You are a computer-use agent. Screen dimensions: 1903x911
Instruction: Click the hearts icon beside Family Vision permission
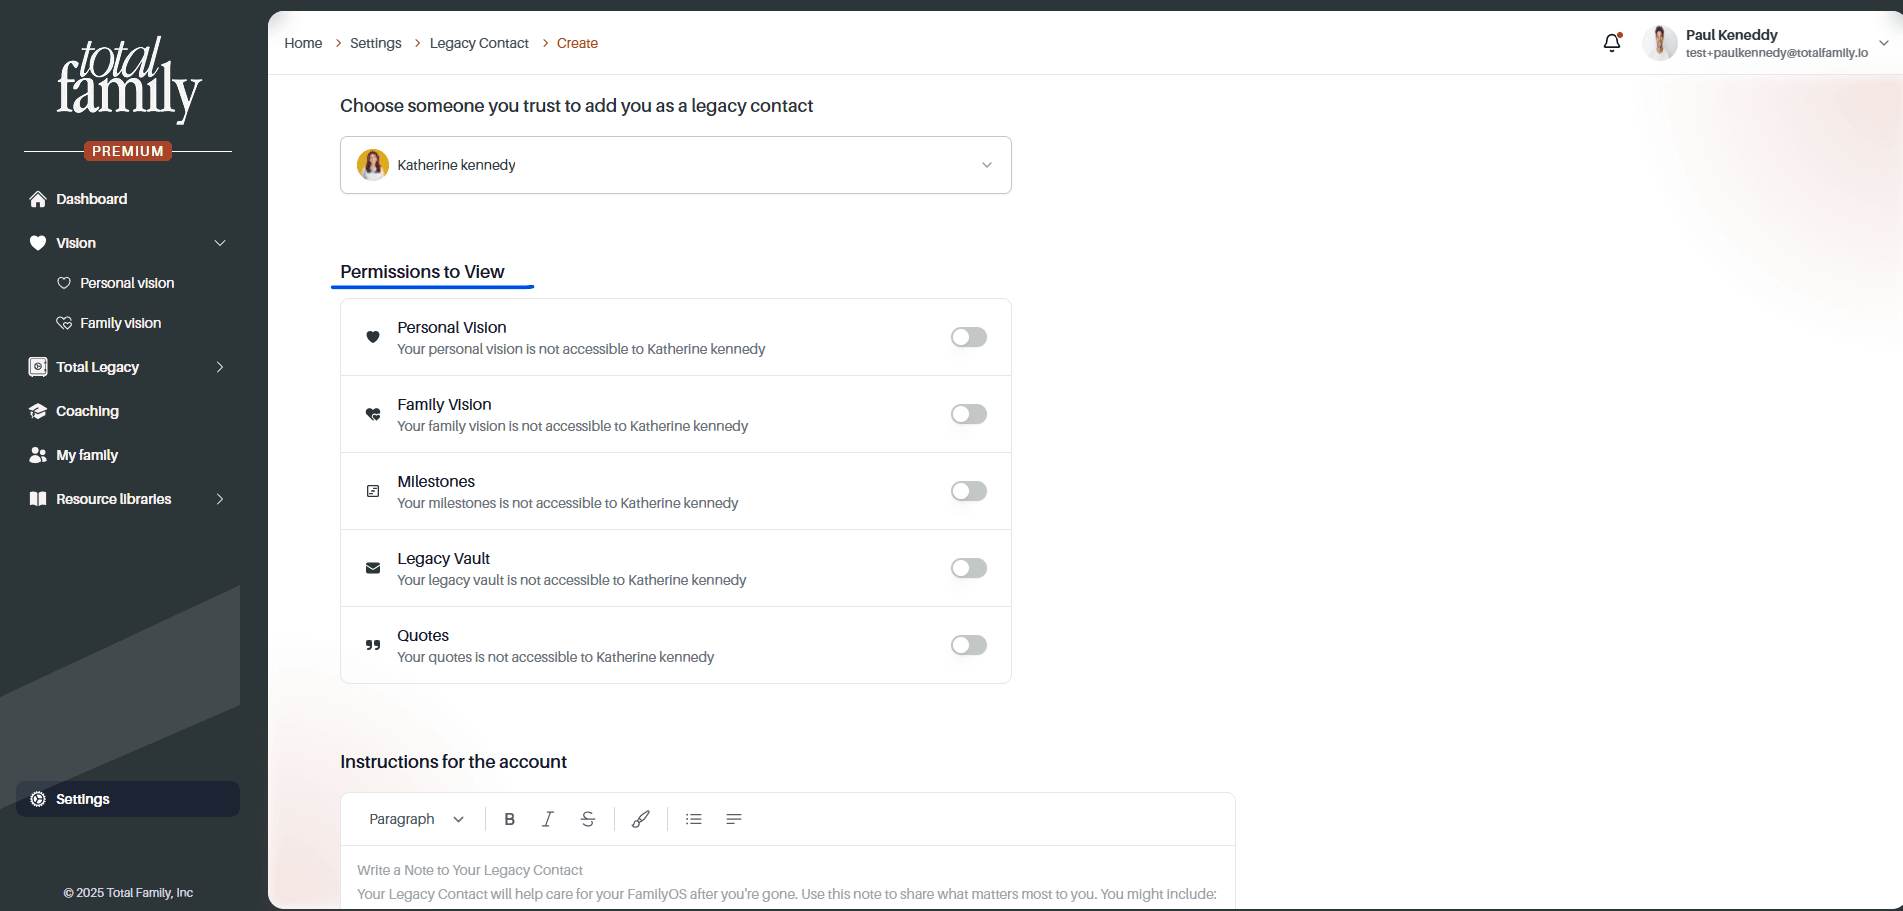[373, 414]
